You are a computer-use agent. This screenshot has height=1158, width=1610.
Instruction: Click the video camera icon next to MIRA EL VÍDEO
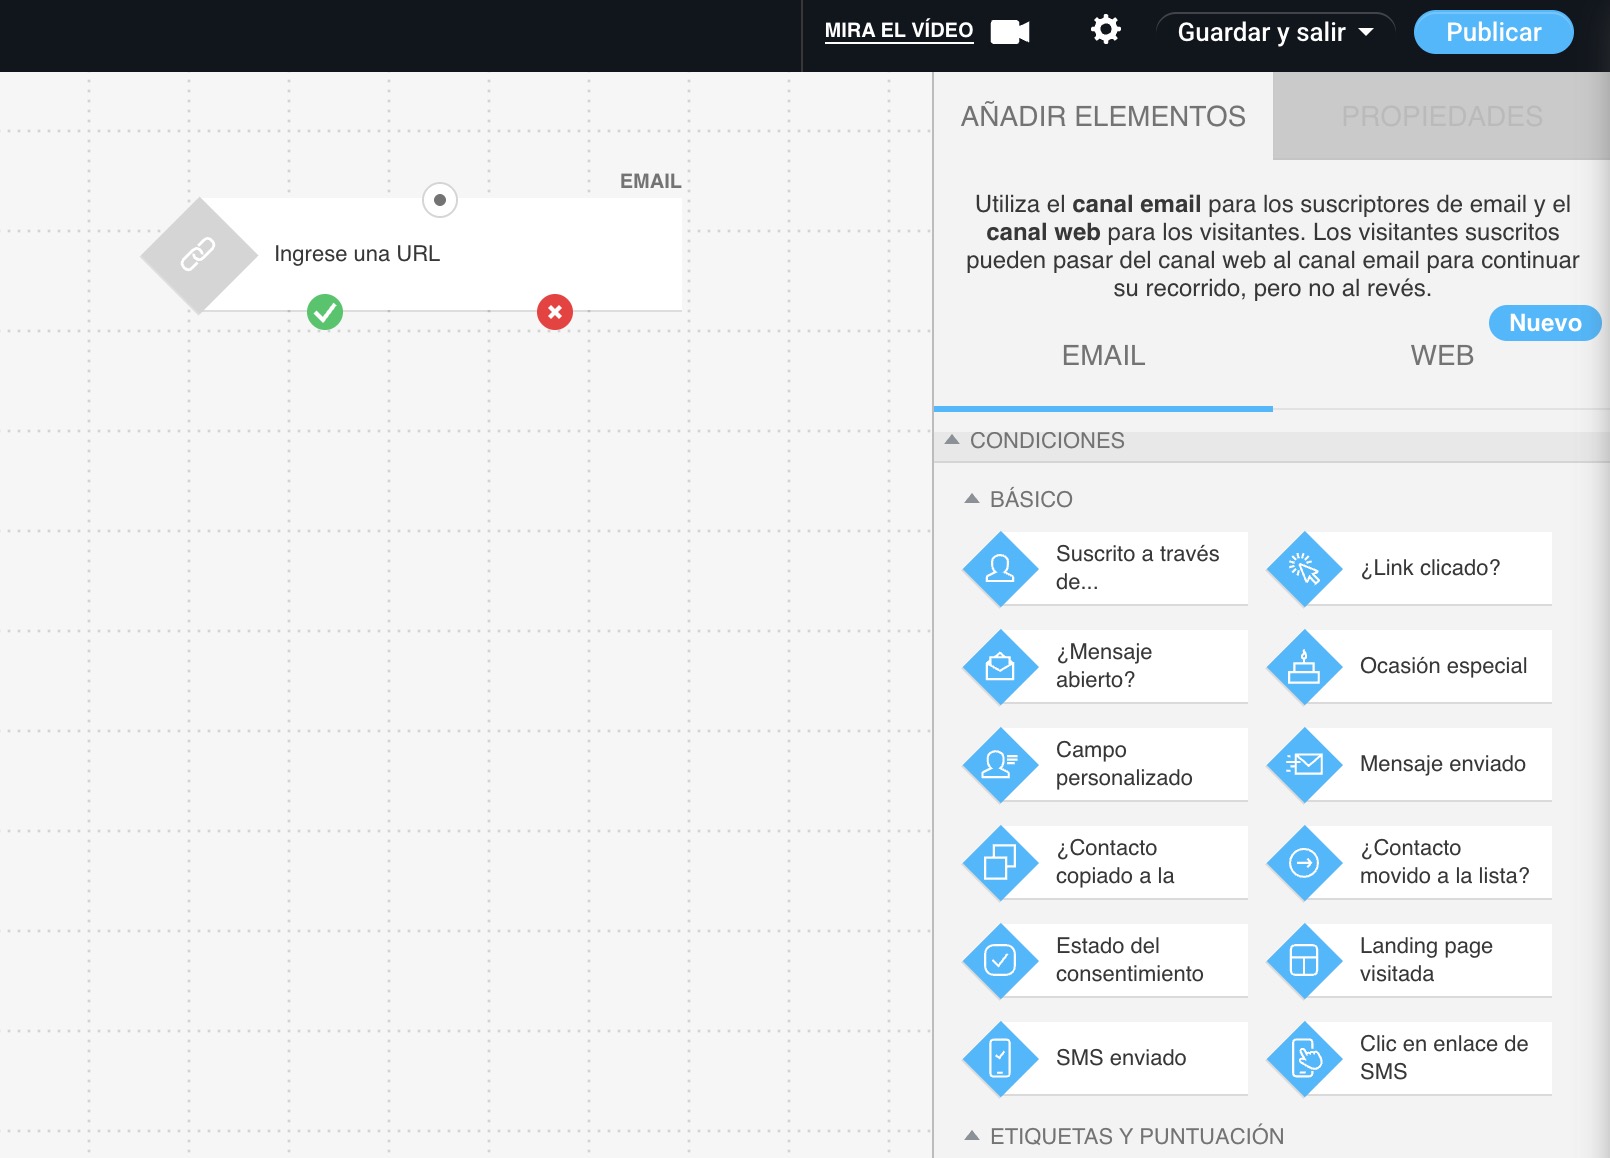click(x=1009, y=31)
